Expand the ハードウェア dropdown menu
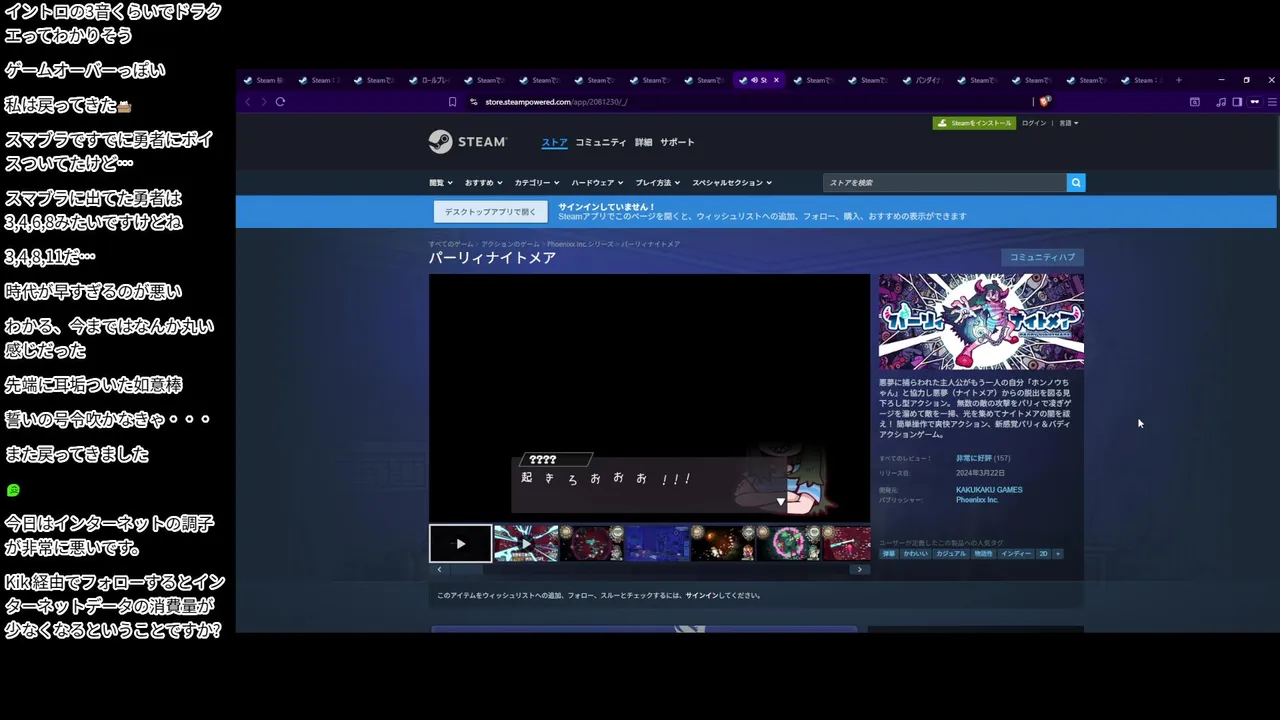1280x720 pixels. point(597,183)
